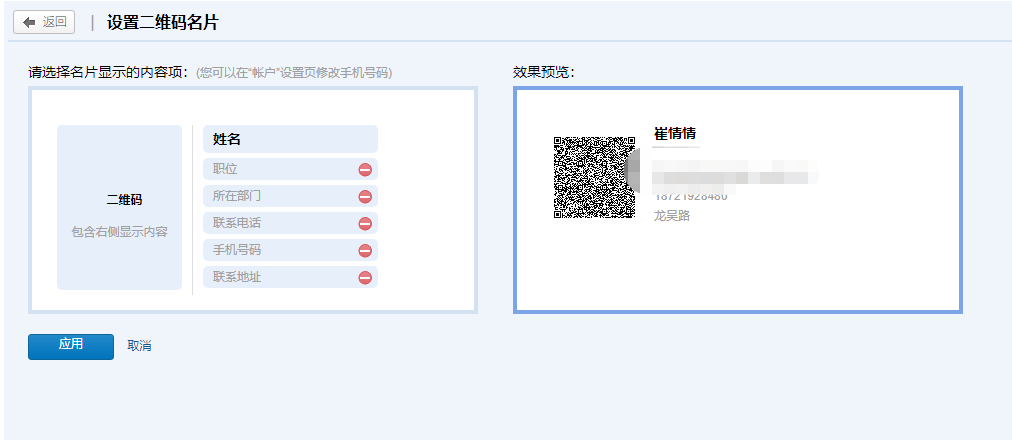This screenshot has height=440, width=1012.
Task: Click the 返回 back button
Action: 44,21
